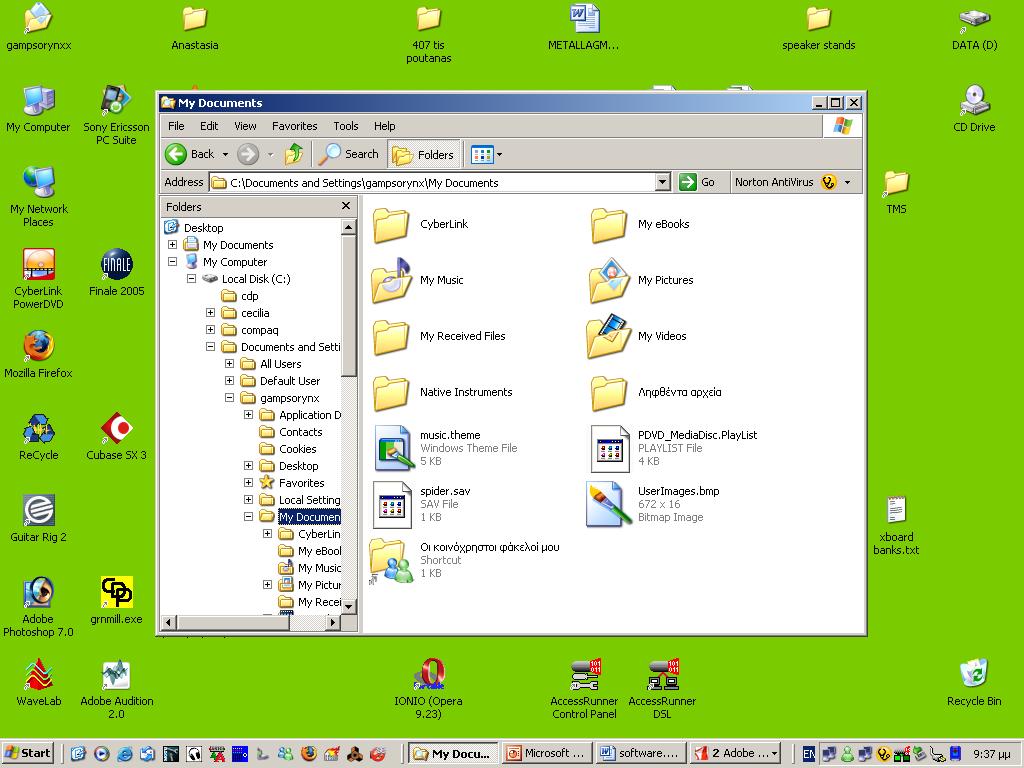
Task: Click the Norton AntiVirus toolbar button
Action: coord(785,182)
